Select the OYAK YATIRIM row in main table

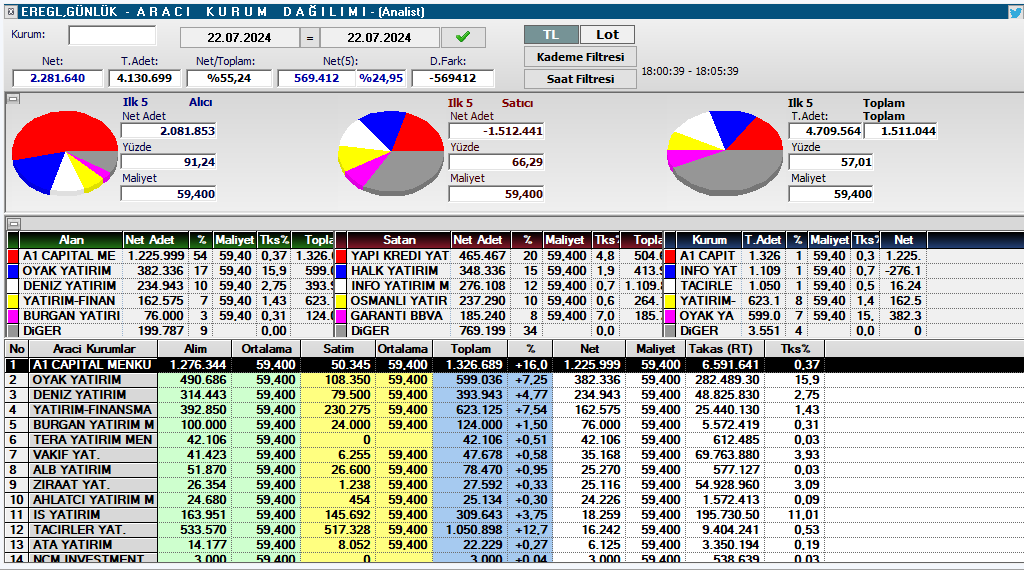pos(513,380)
